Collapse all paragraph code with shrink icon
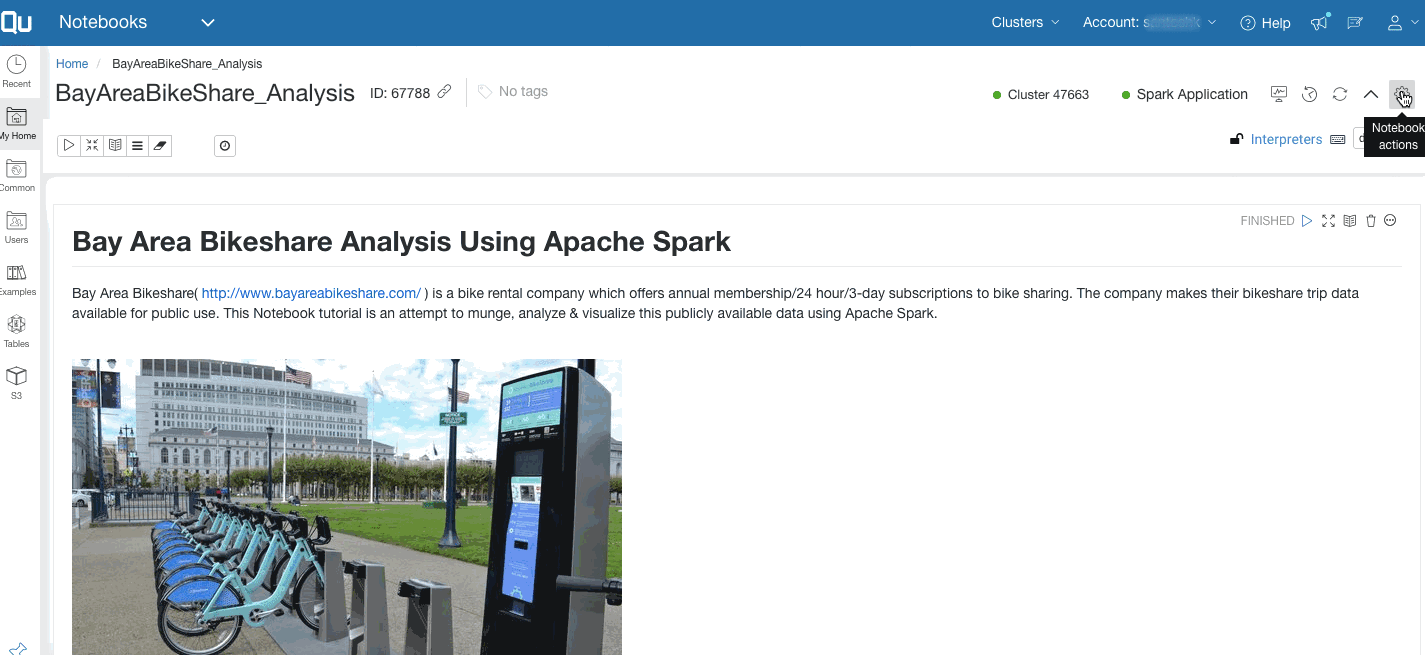Image resolution: width=1425 pixels, height=655 pixels. 92,146
